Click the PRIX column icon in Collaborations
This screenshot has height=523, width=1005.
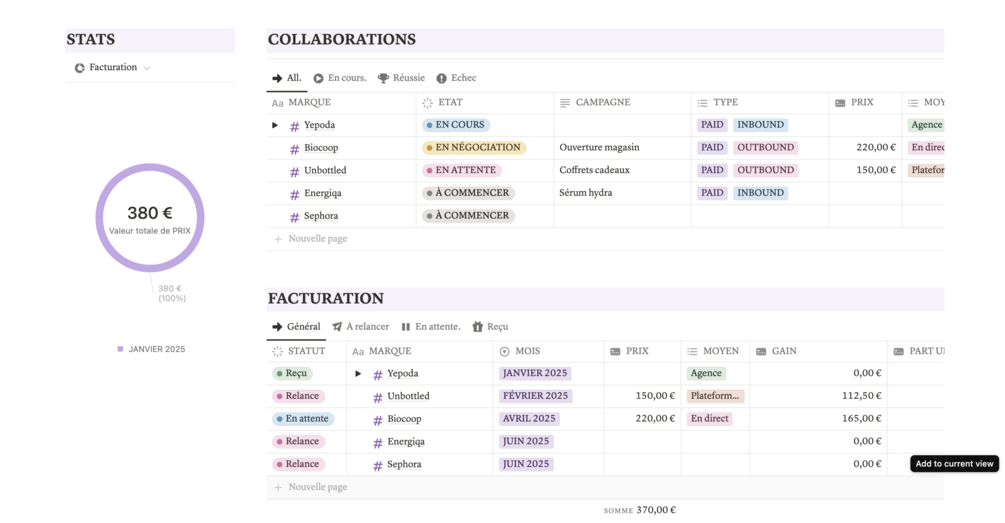(x=840, y=103)
